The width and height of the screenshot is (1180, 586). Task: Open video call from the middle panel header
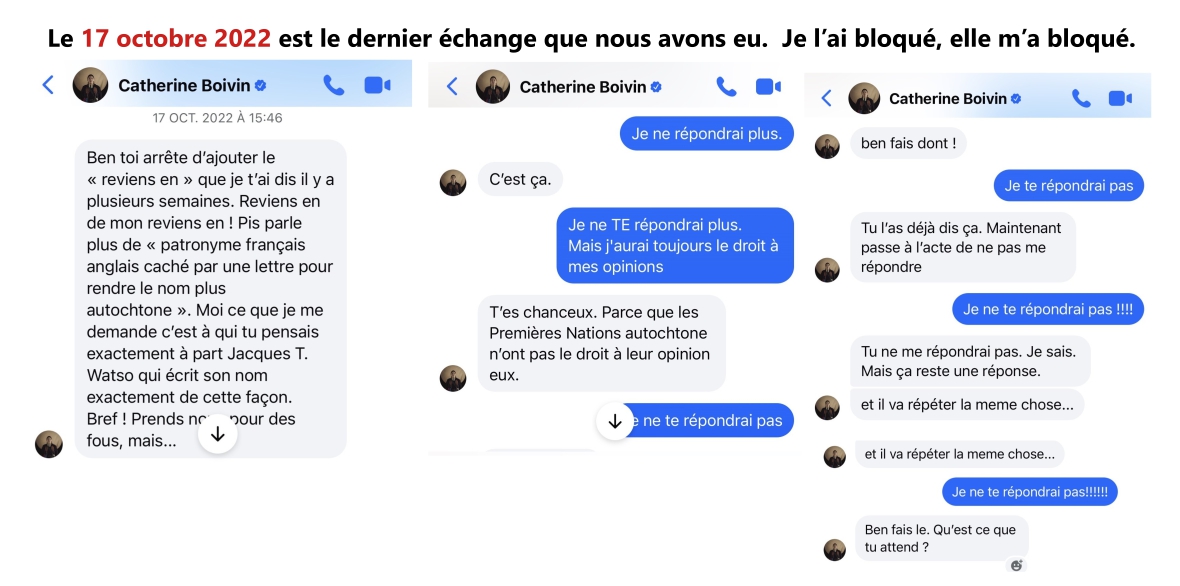pyautogui.click(x=768, y=86)
